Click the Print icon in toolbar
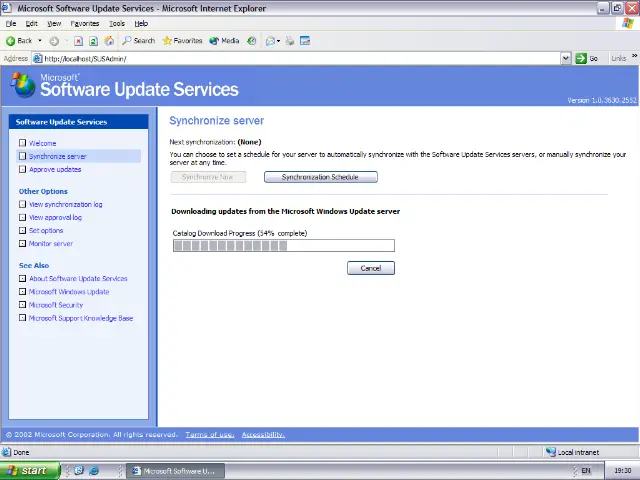The height and width of the screenshot is (480, 640). [x=290, y=41]
